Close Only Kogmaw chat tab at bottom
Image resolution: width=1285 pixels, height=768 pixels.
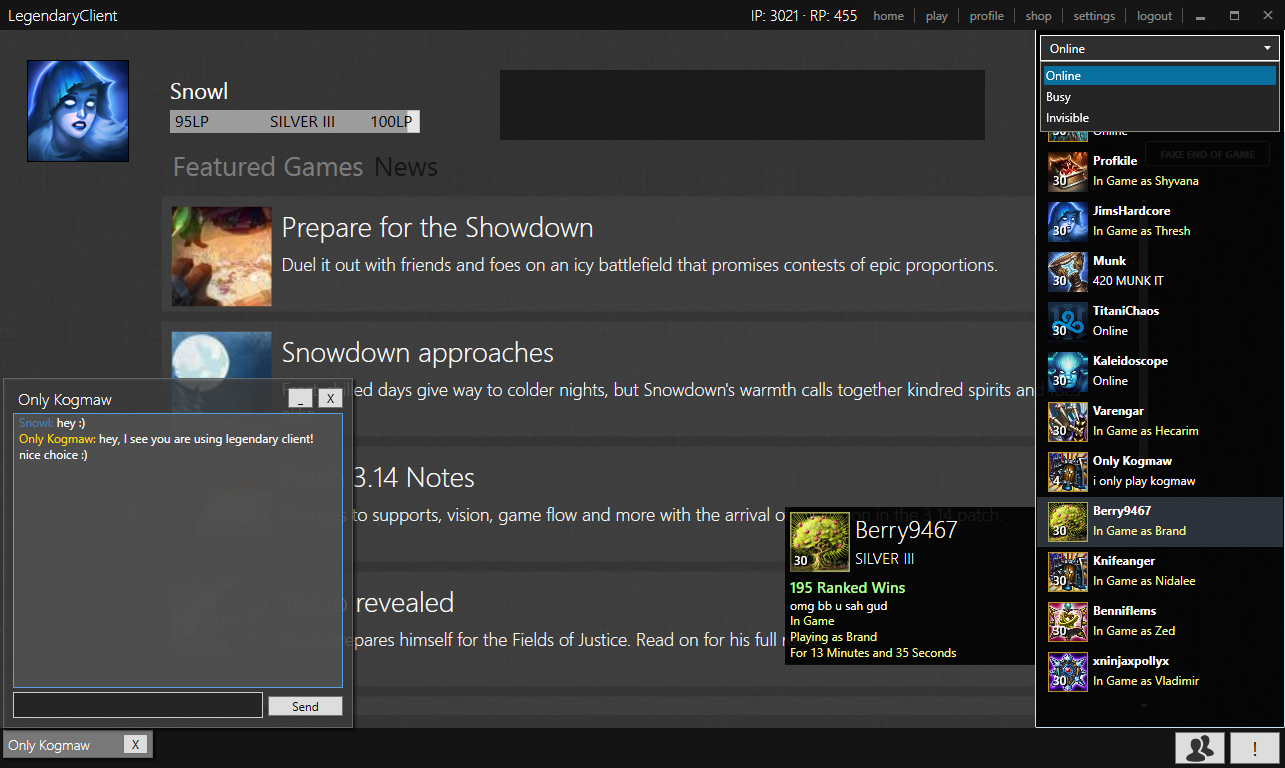click(x=136, y=744)
